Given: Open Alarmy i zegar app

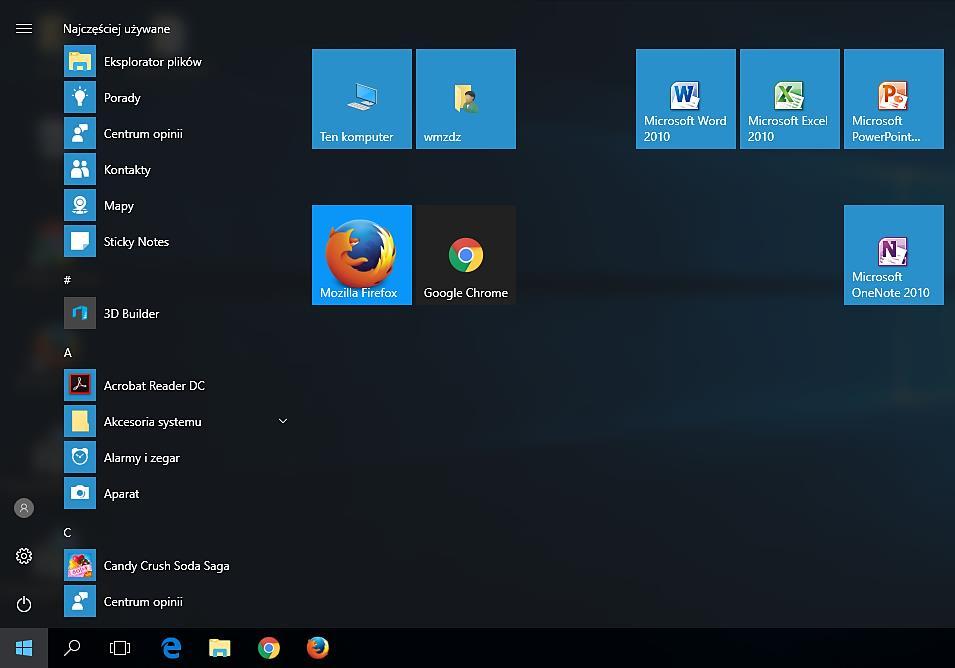Looking at the screenshot, I should [177, 457].
